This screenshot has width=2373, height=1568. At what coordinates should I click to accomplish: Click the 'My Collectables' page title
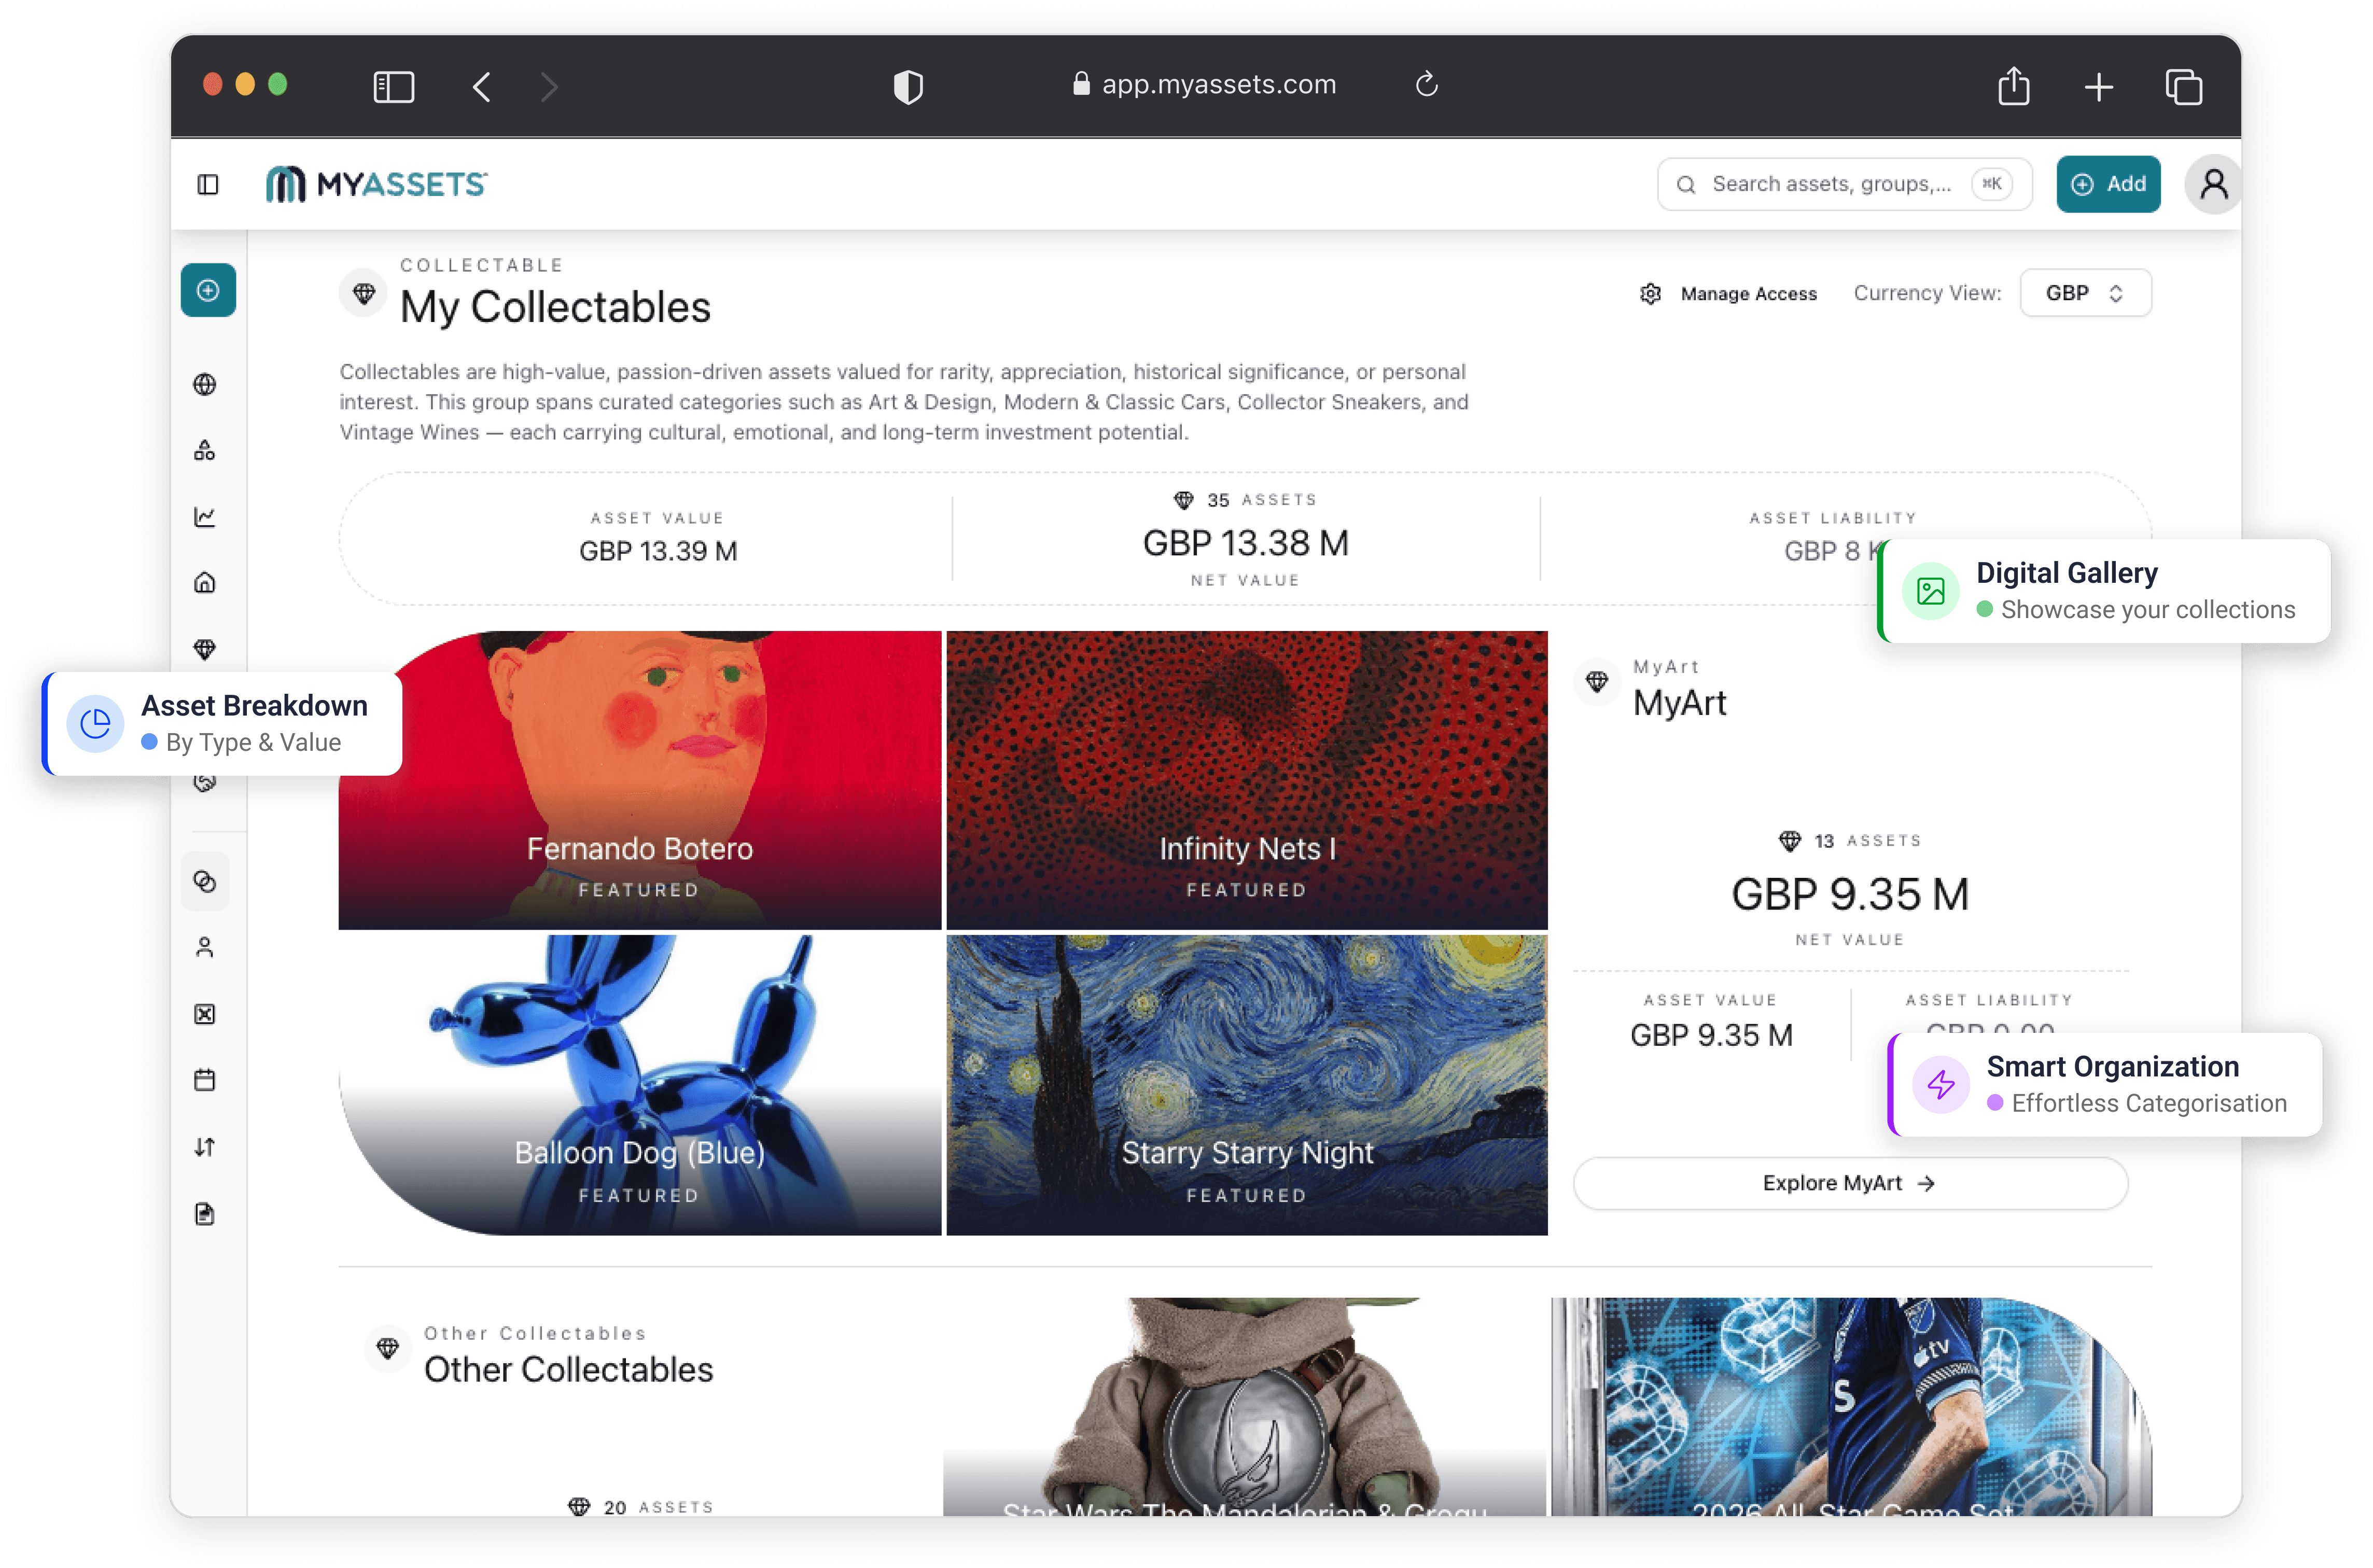click(x=555, y=307)
